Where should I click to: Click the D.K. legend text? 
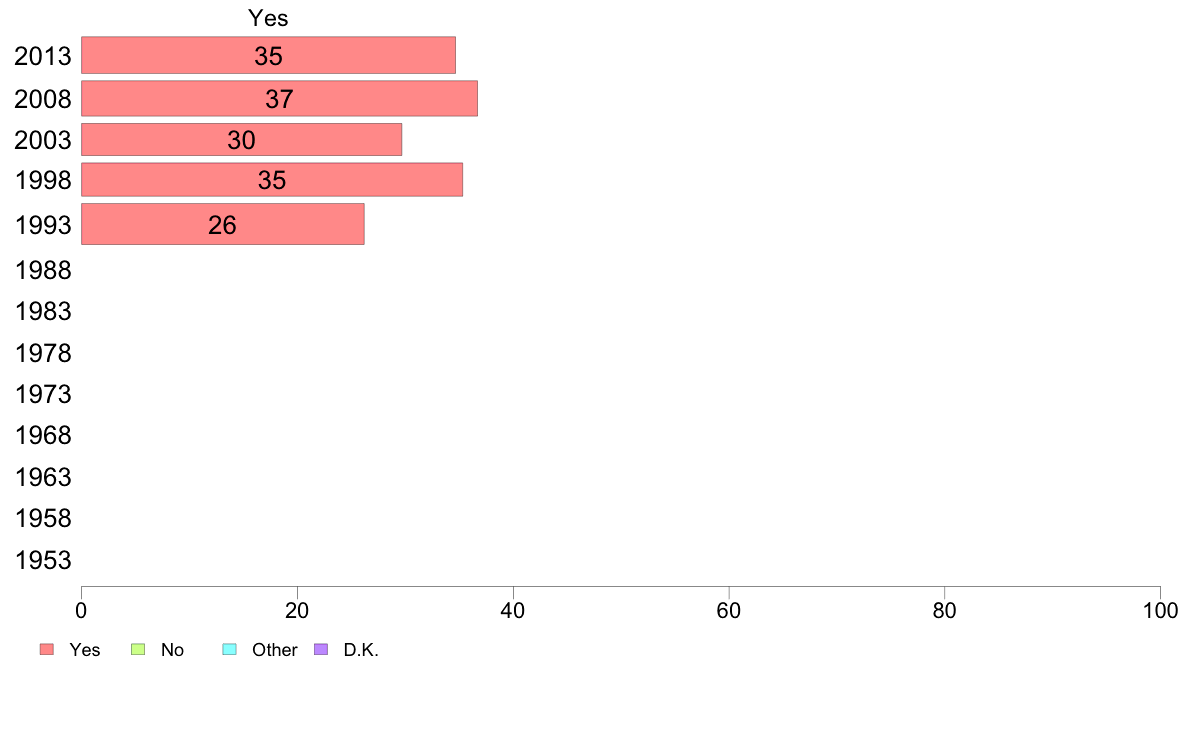[361, 650]
